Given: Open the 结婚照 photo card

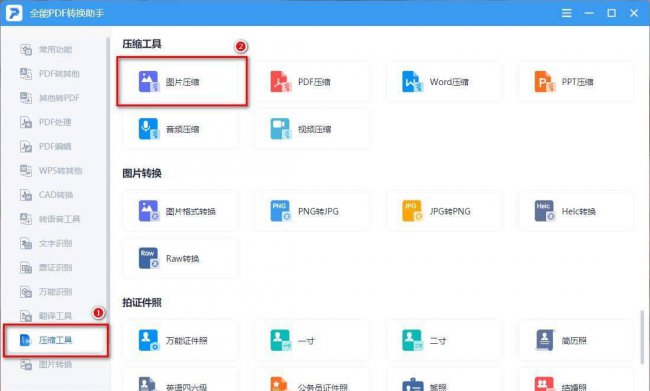Looking at the screenshot, I should point(576,379).
